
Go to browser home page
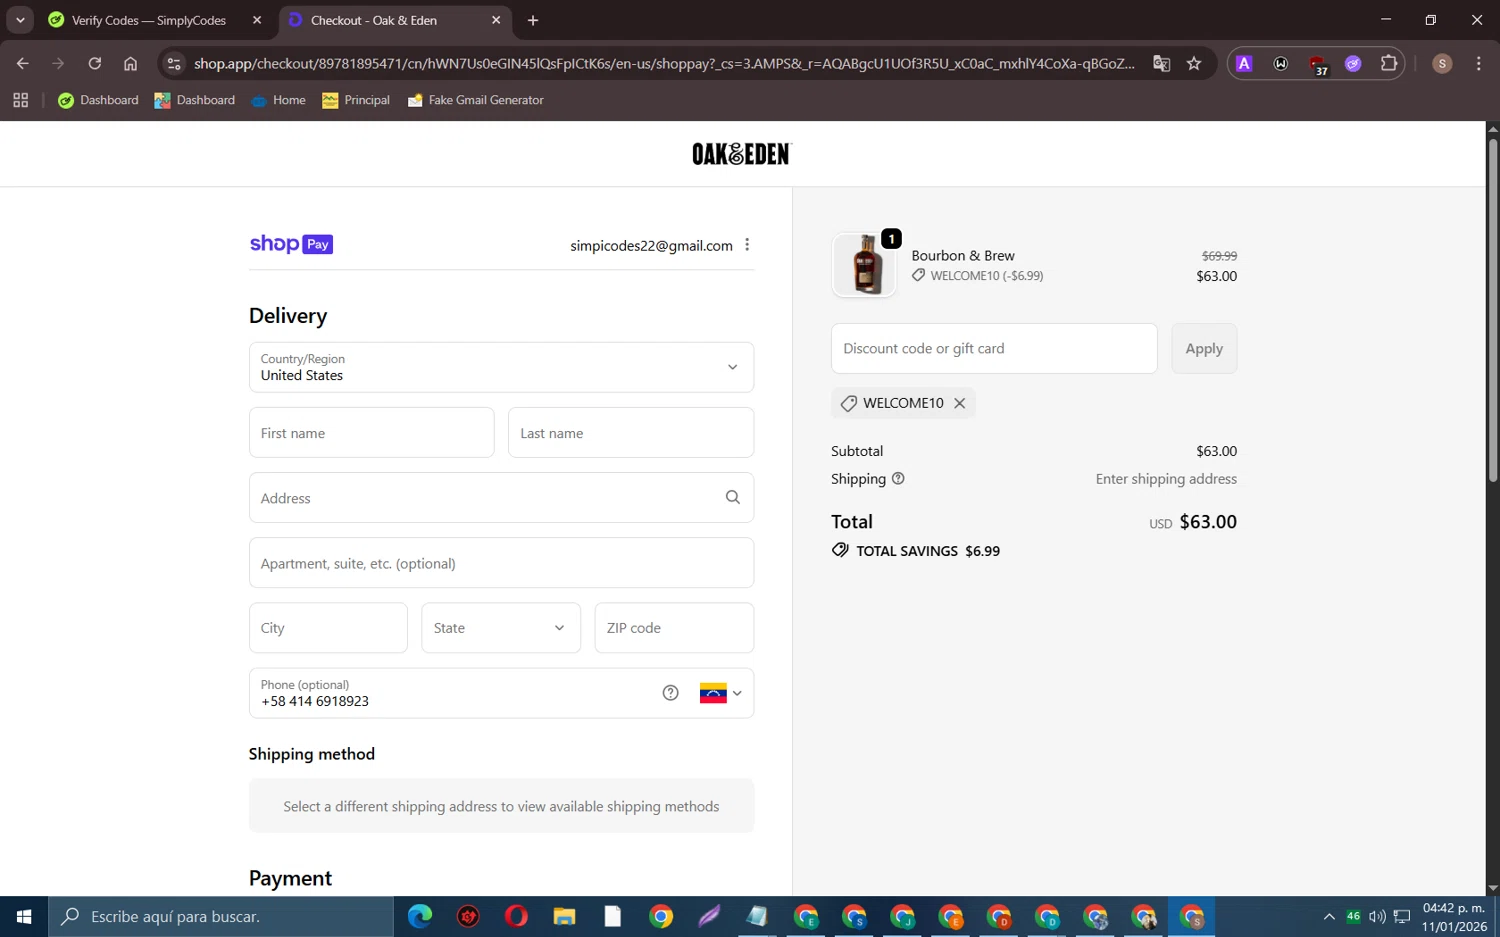pos(130,63)
